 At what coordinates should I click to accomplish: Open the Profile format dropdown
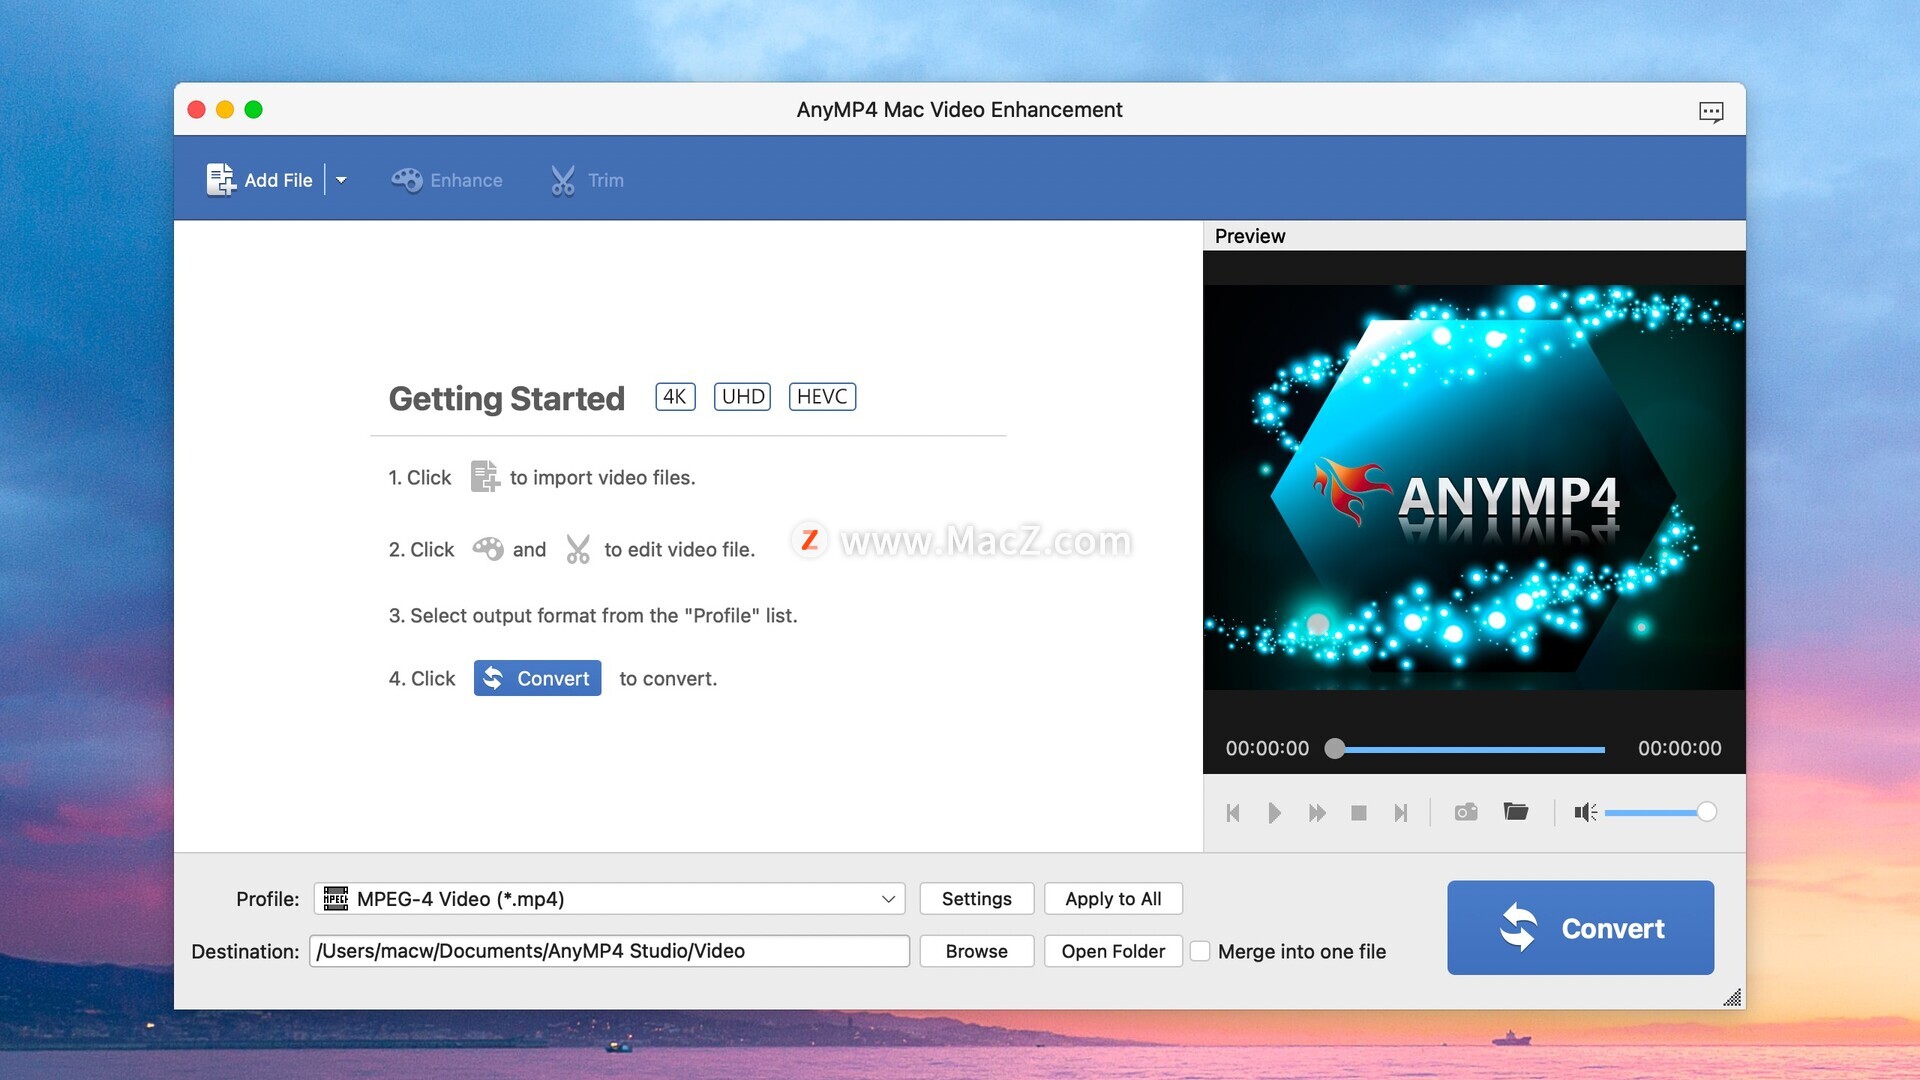[x=609, y=899]
